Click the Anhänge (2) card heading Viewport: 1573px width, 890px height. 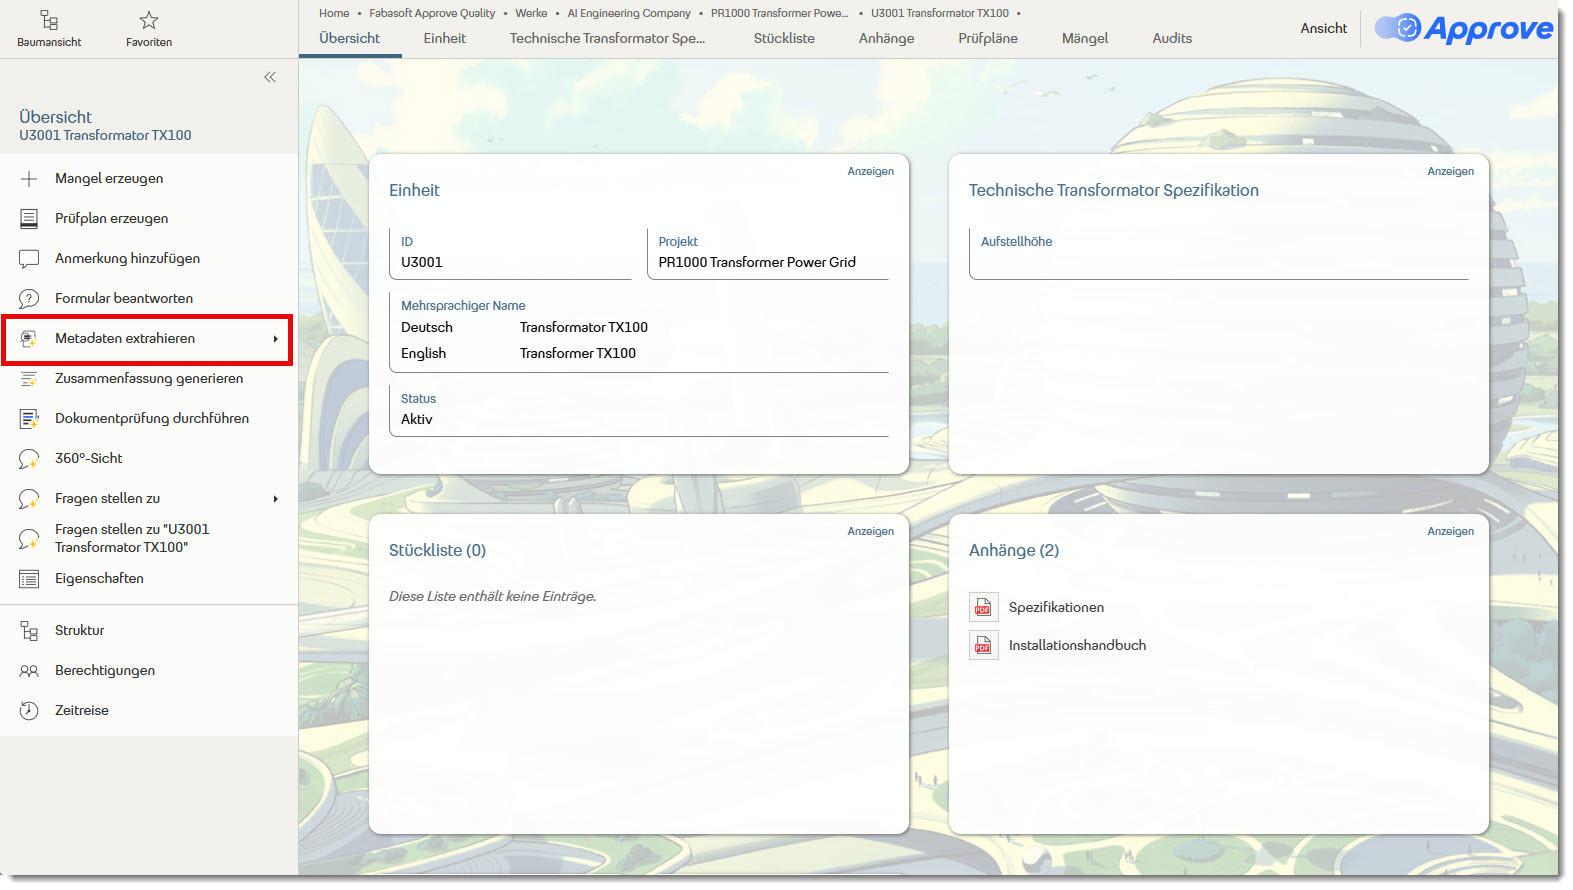[x=1014, y=551]
